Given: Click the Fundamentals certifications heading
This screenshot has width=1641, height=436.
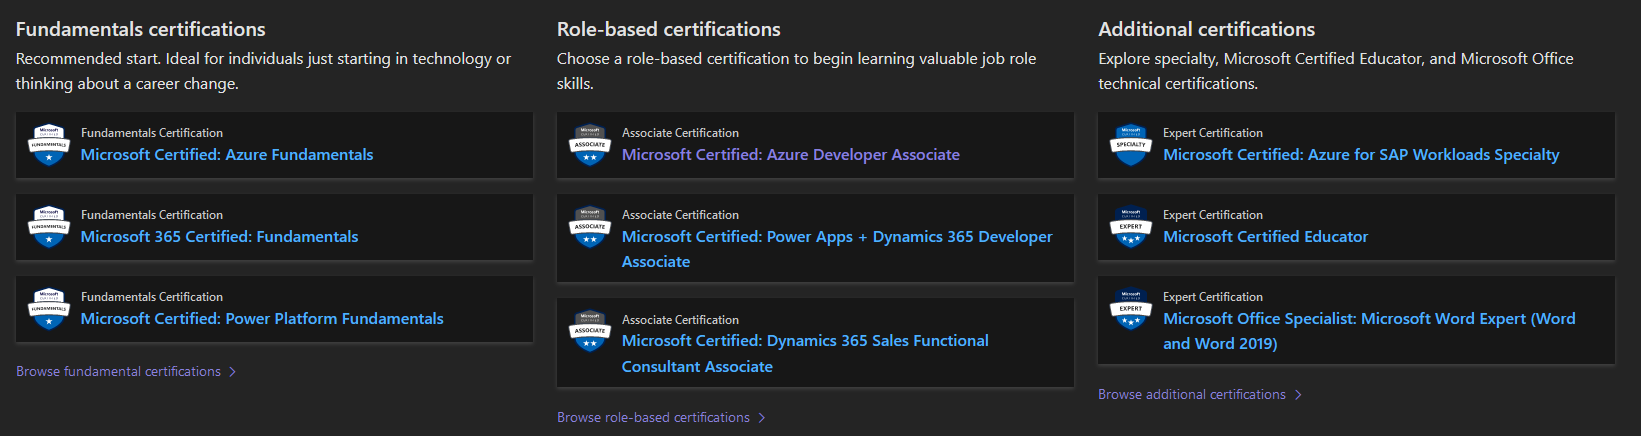Looking at the screenshot, I should click(x=141, y=29).
